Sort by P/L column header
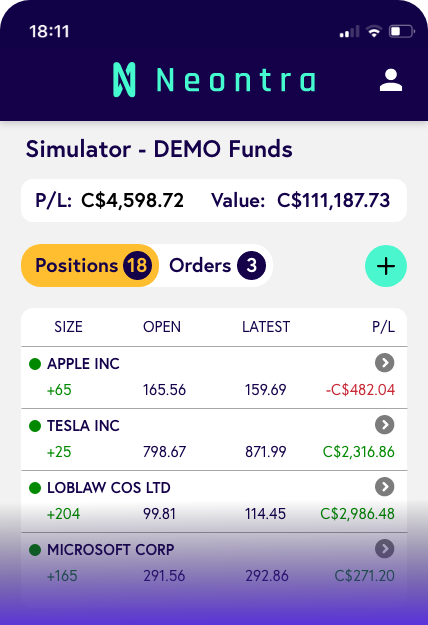 [383, 327]
